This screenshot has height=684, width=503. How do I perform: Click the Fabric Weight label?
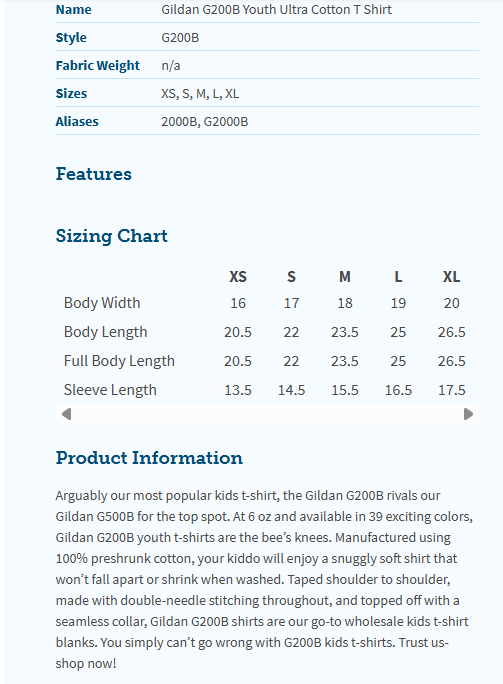(x=98, y=65)
